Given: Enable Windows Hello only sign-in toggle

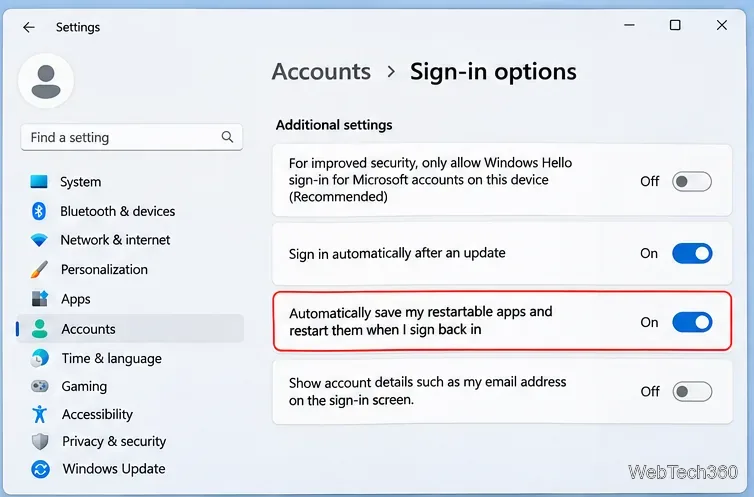Looking at the screenshot, I should [692, 182].
